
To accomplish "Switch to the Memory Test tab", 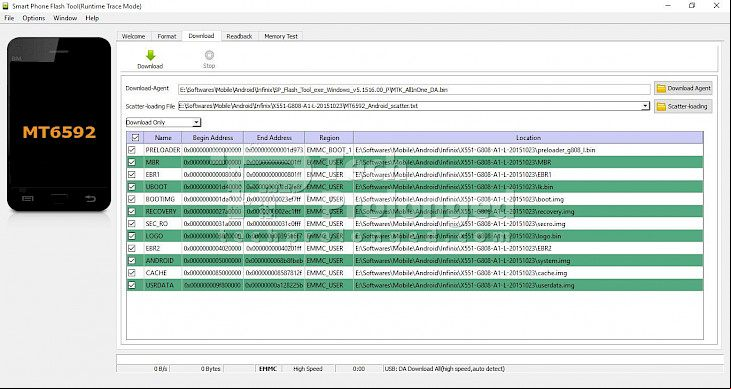I will [281, 36].
